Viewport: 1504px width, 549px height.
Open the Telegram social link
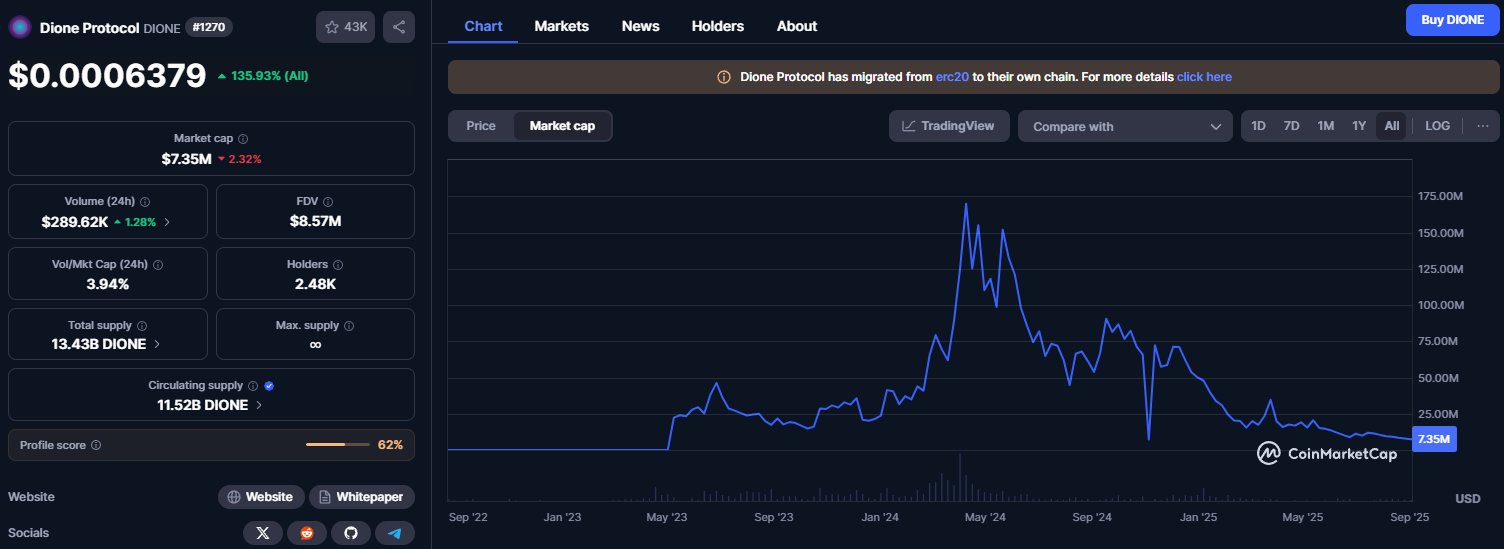(x=395, y=533)
